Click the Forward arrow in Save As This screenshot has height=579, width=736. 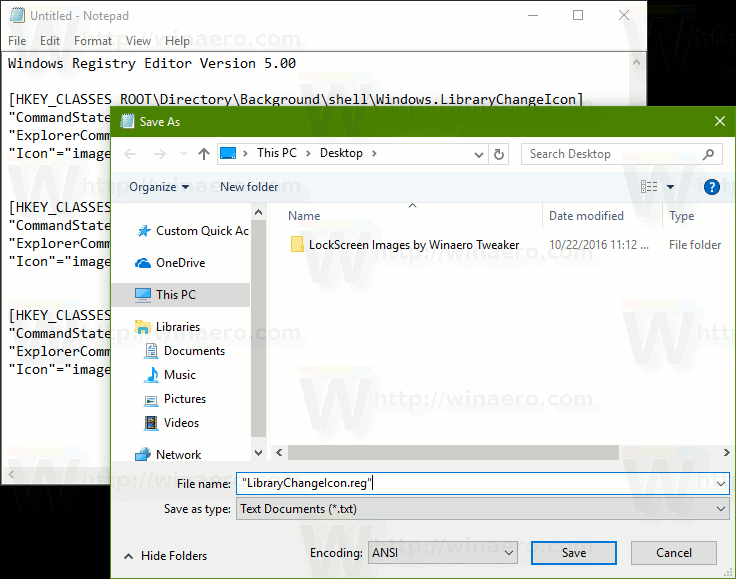click(160, 154)
